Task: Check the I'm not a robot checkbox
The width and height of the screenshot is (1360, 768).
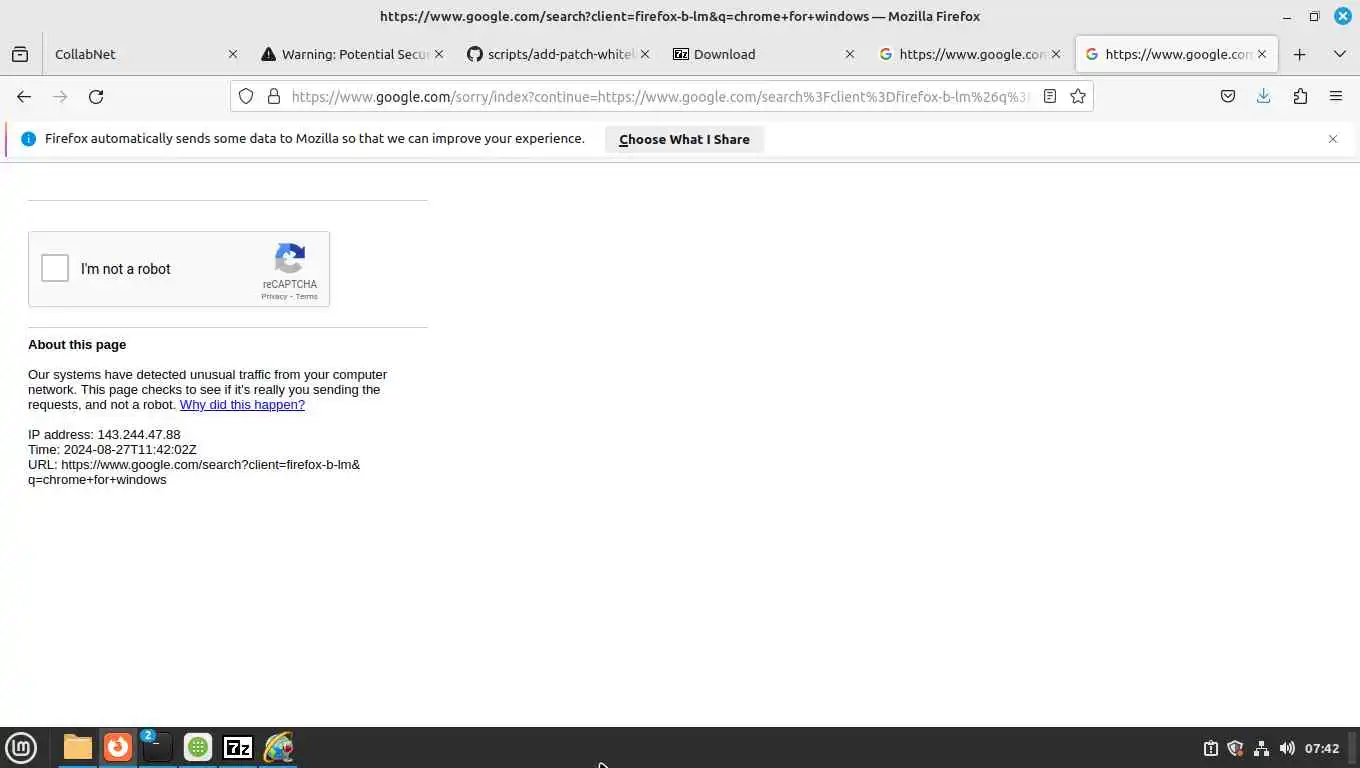Action: coord(55,268)
